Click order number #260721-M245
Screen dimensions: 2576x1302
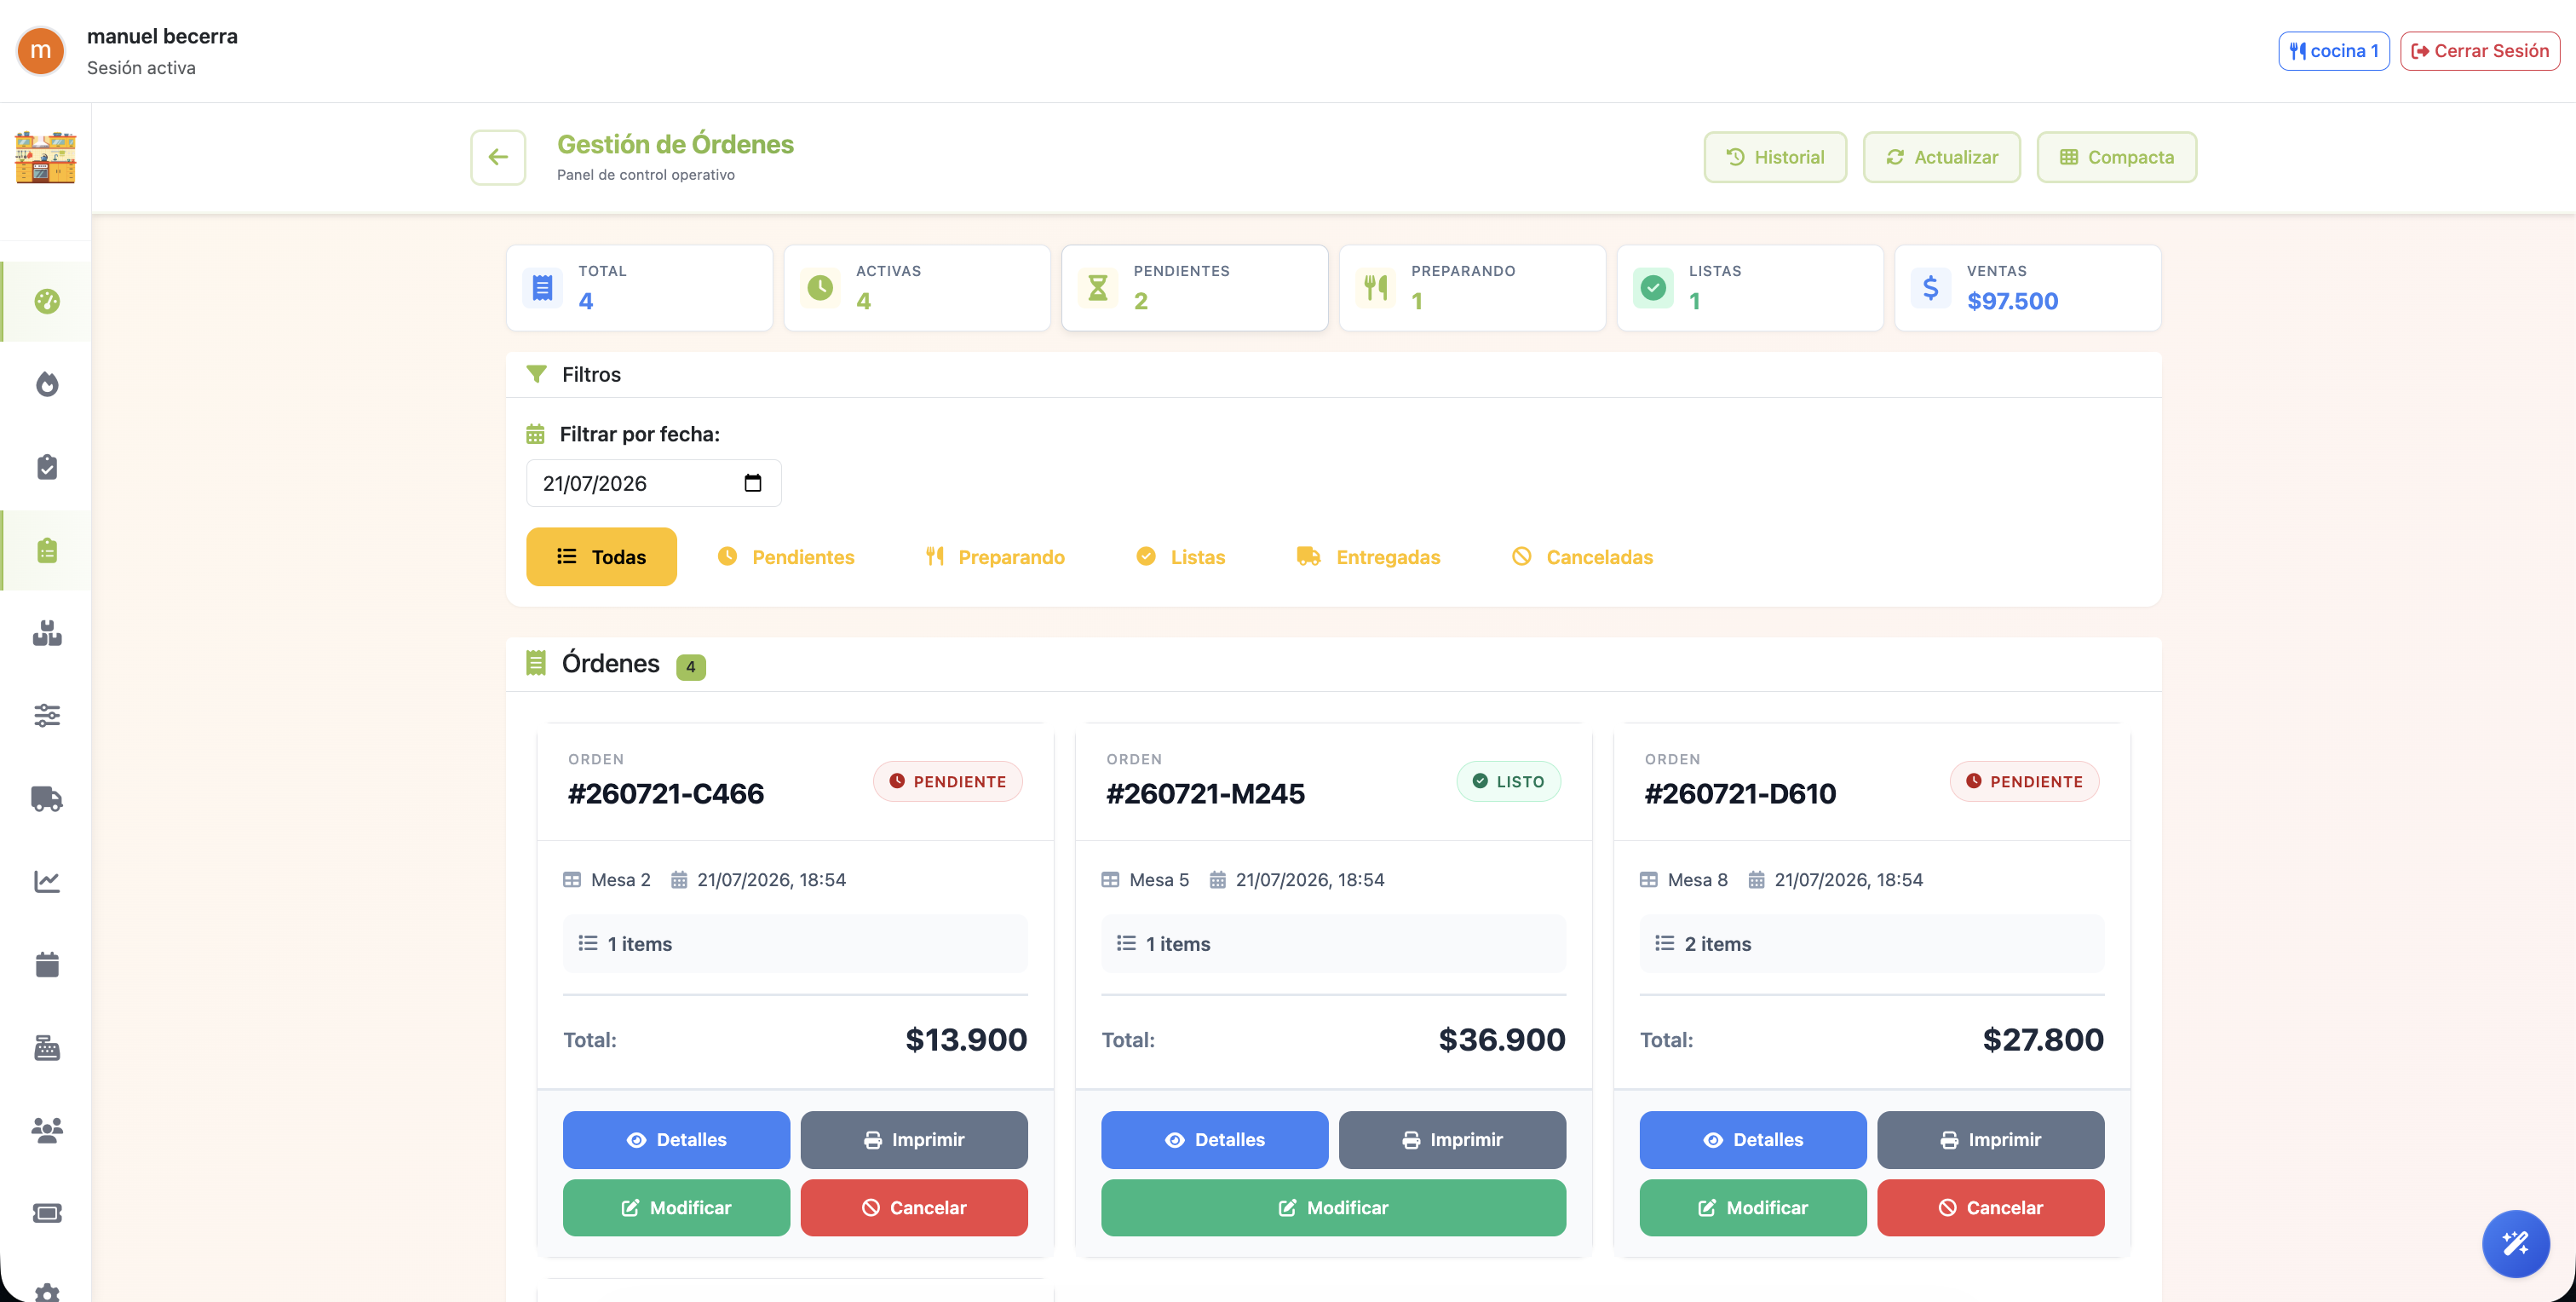point(1205,794)
